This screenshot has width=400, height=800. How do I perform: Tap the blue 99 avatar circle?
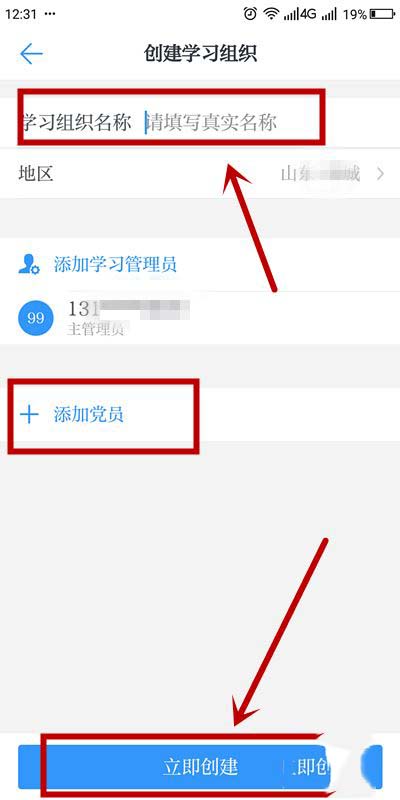point(35,318)
